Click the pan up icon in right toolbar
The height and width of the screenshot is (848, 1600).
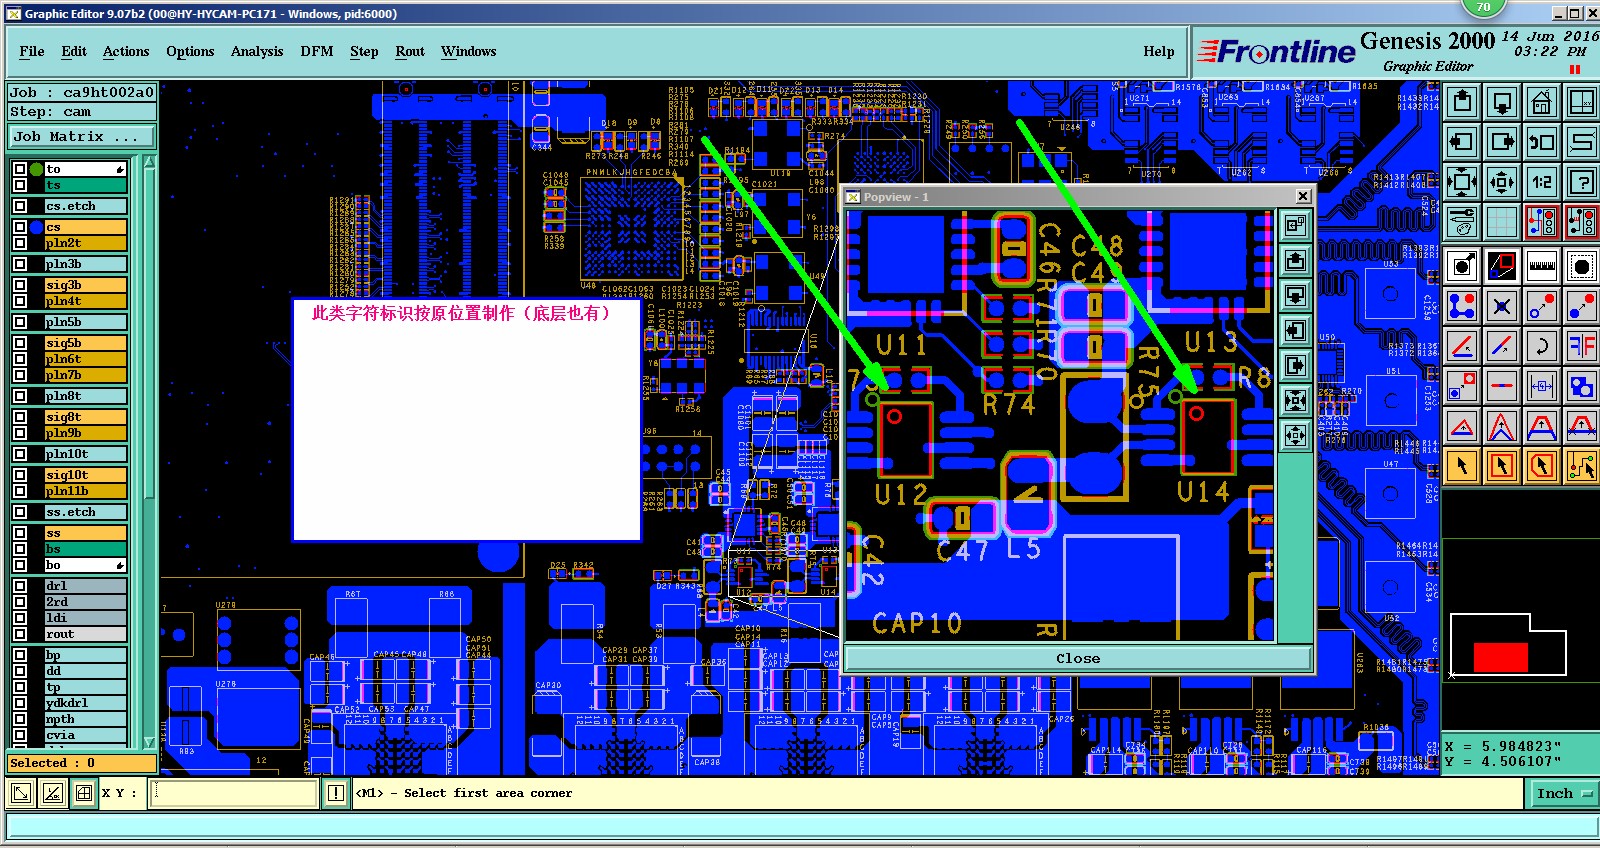click(1462, 102)
